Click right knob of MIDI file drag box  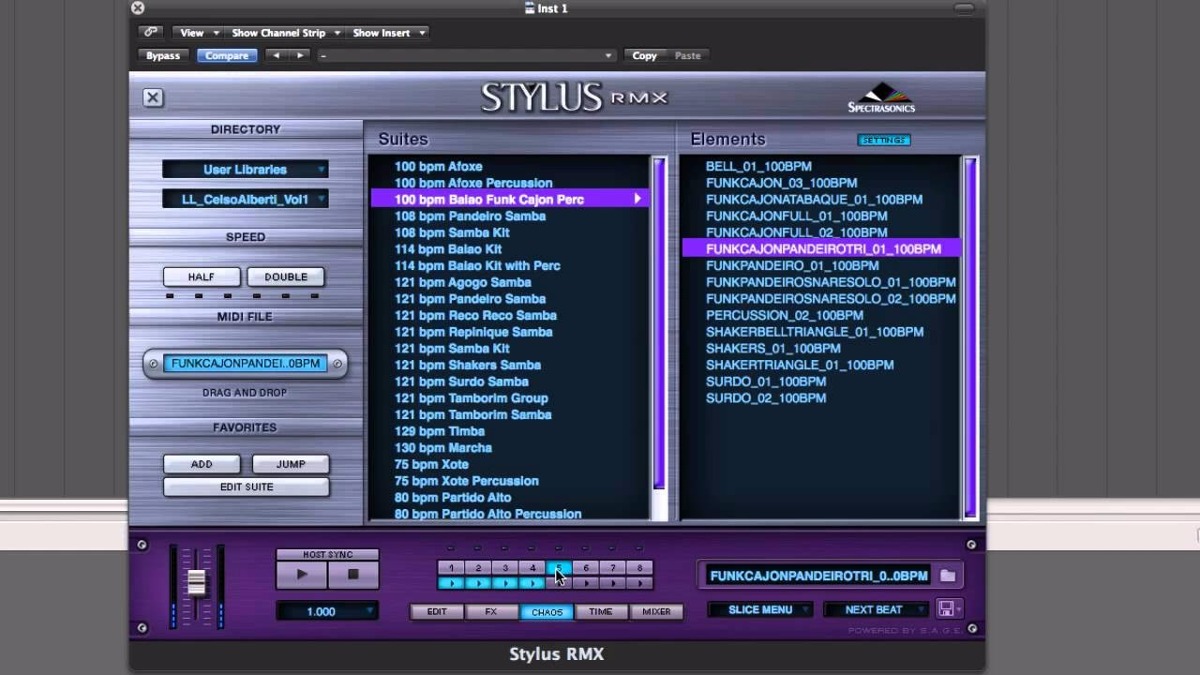click(338, 364)
